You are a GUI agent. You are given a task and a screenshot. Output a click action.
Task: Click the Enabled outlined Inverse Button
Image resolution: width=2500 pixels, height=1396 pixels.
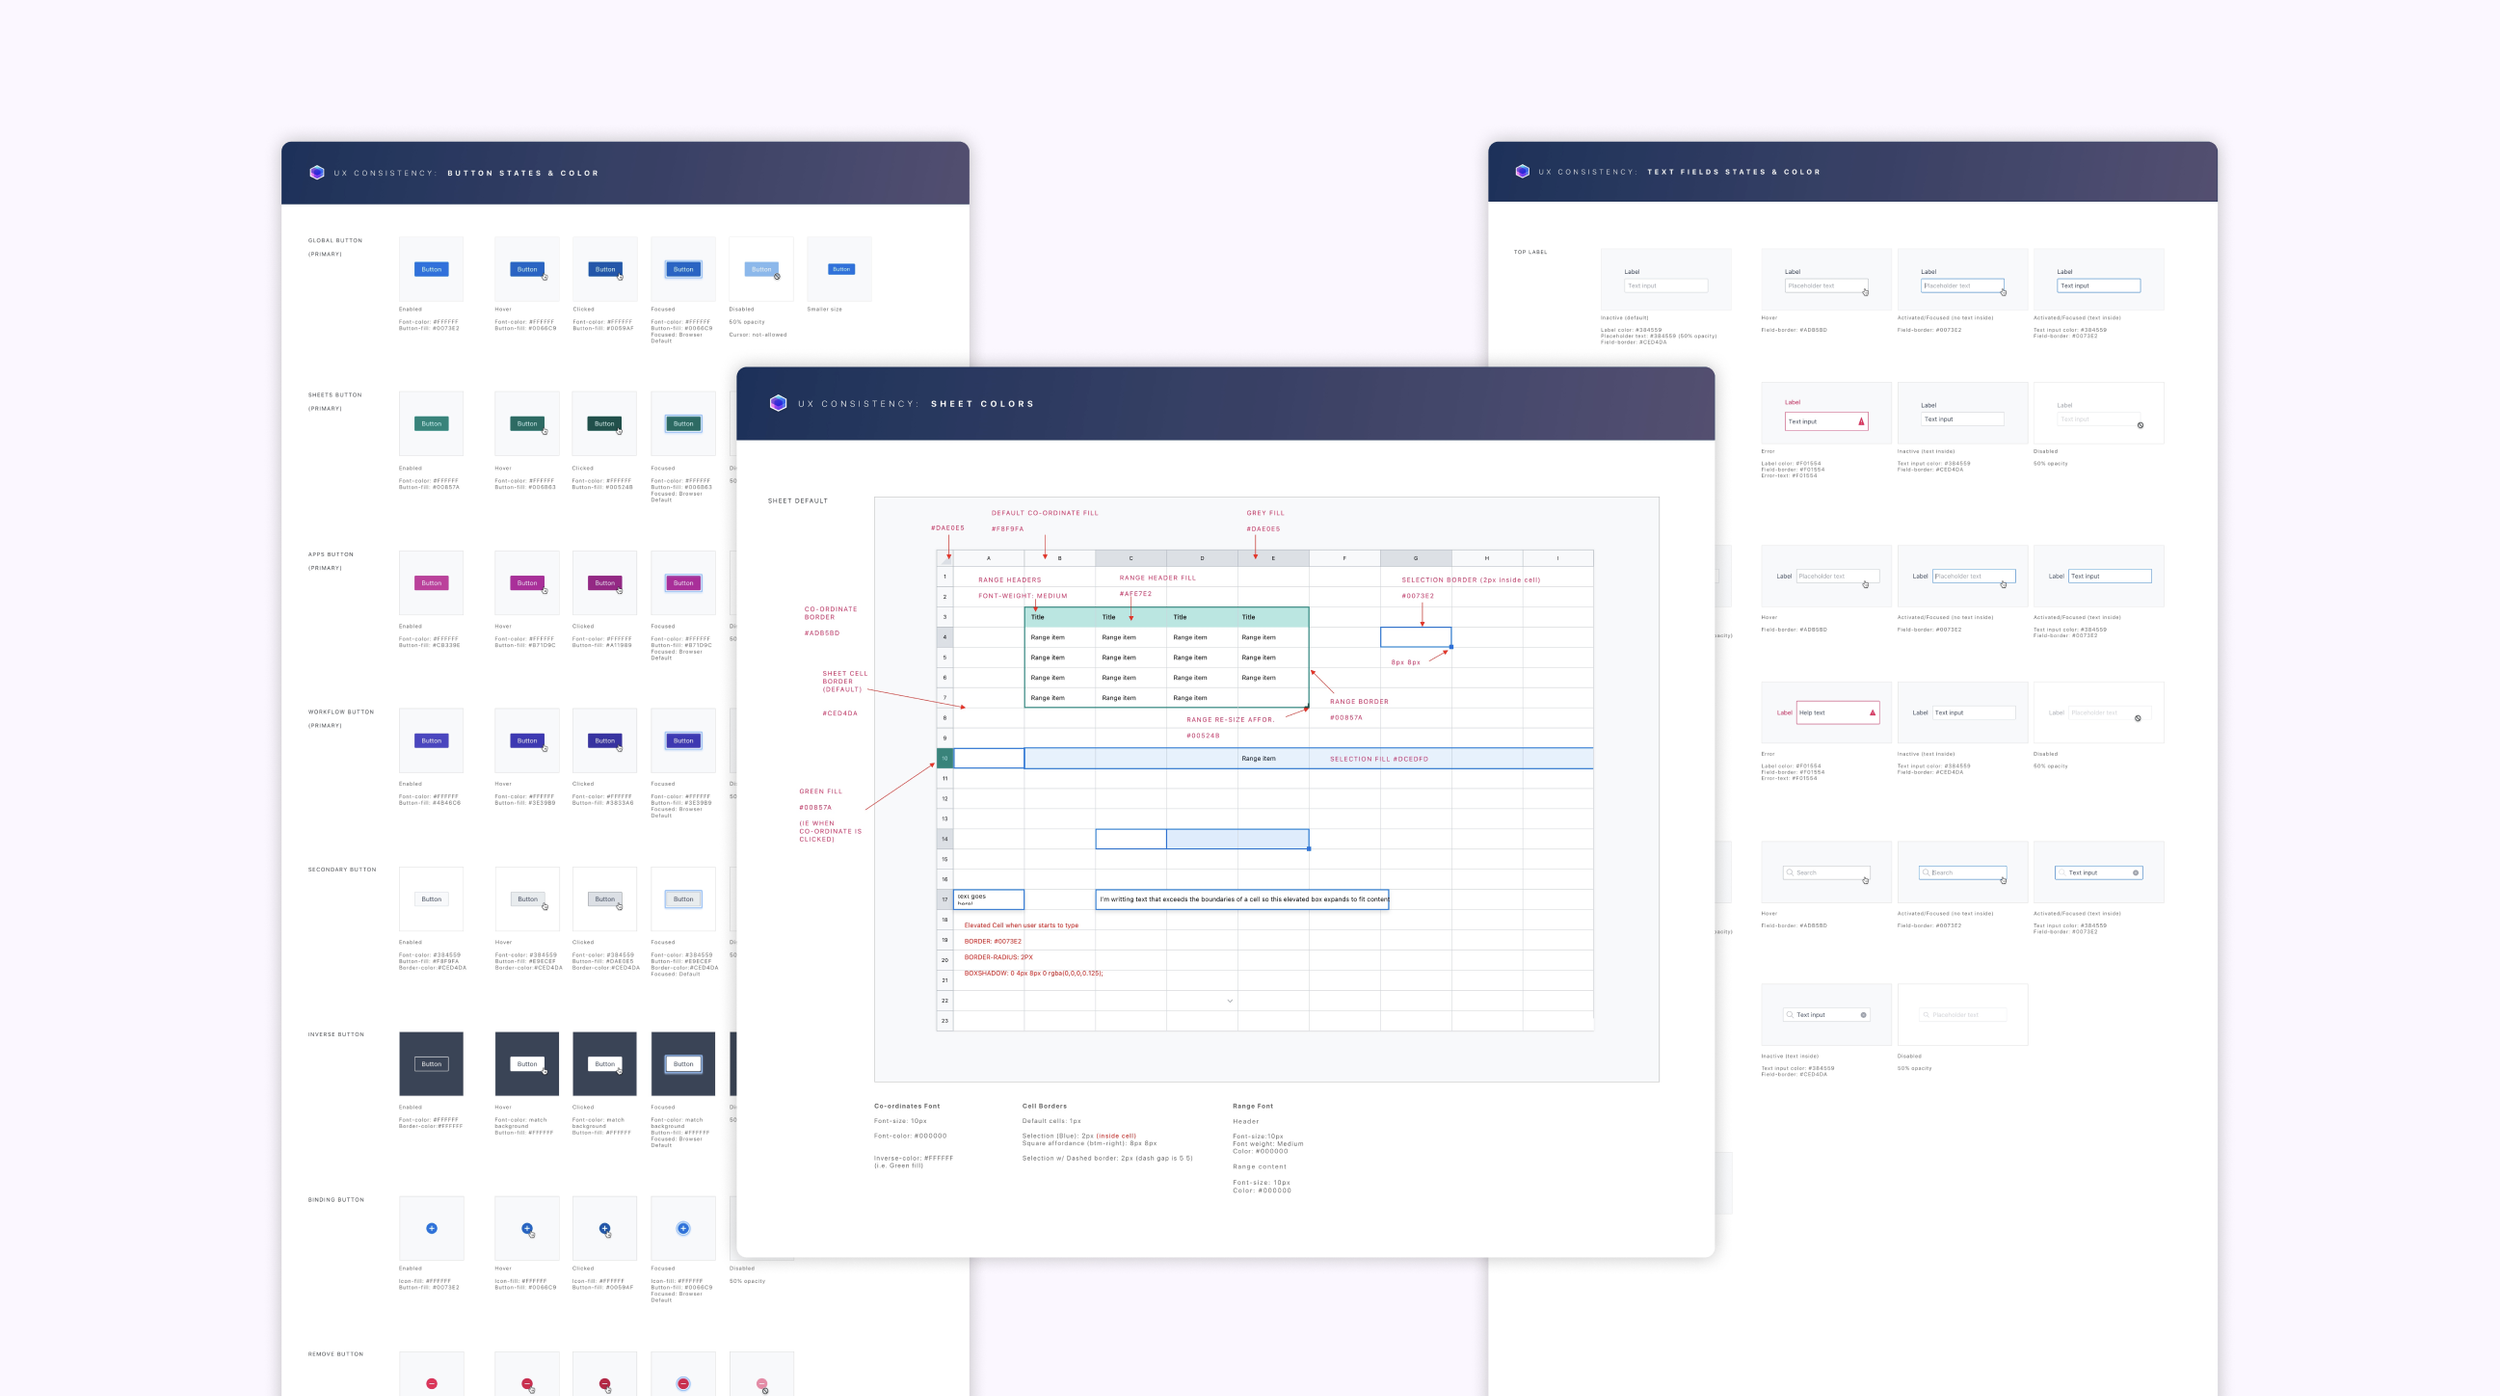[432, 1064]
